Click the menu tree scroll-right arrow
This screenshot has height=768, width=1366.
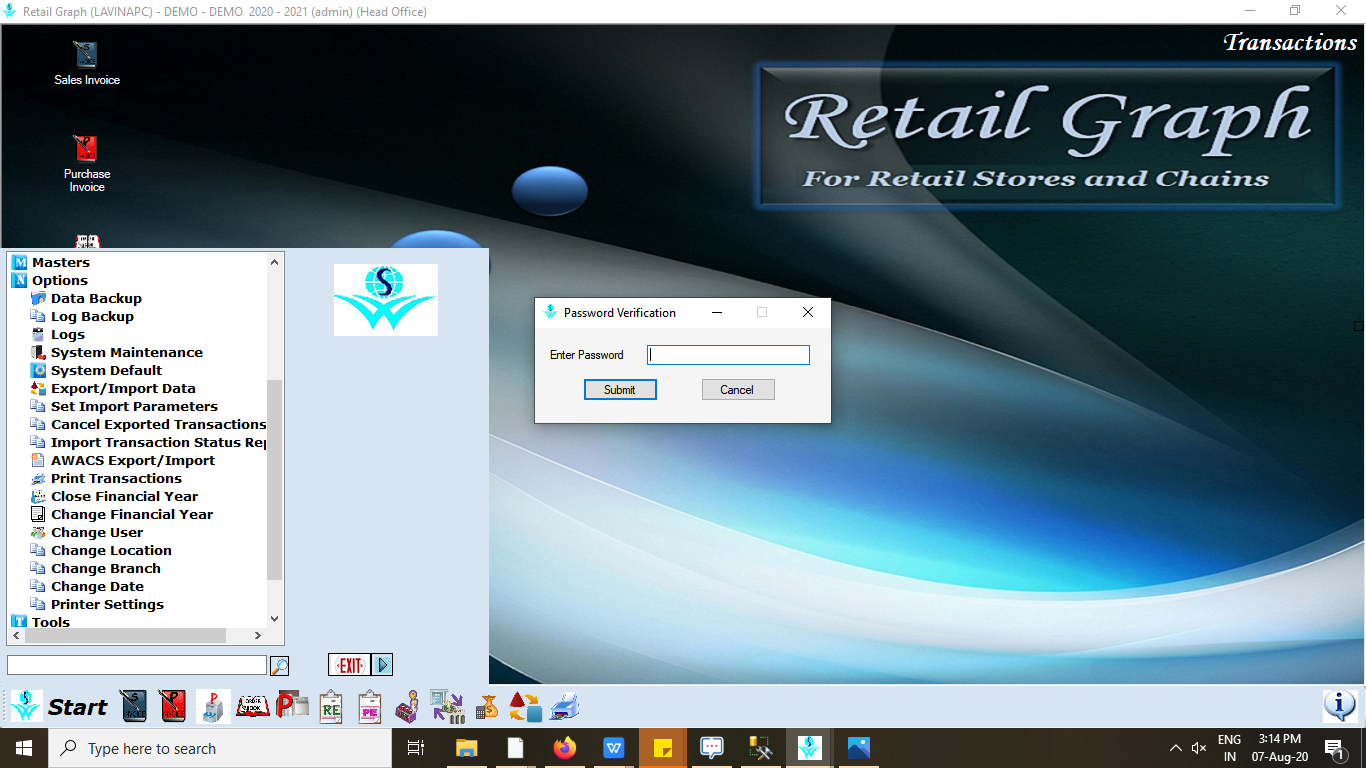coord(258,636)
